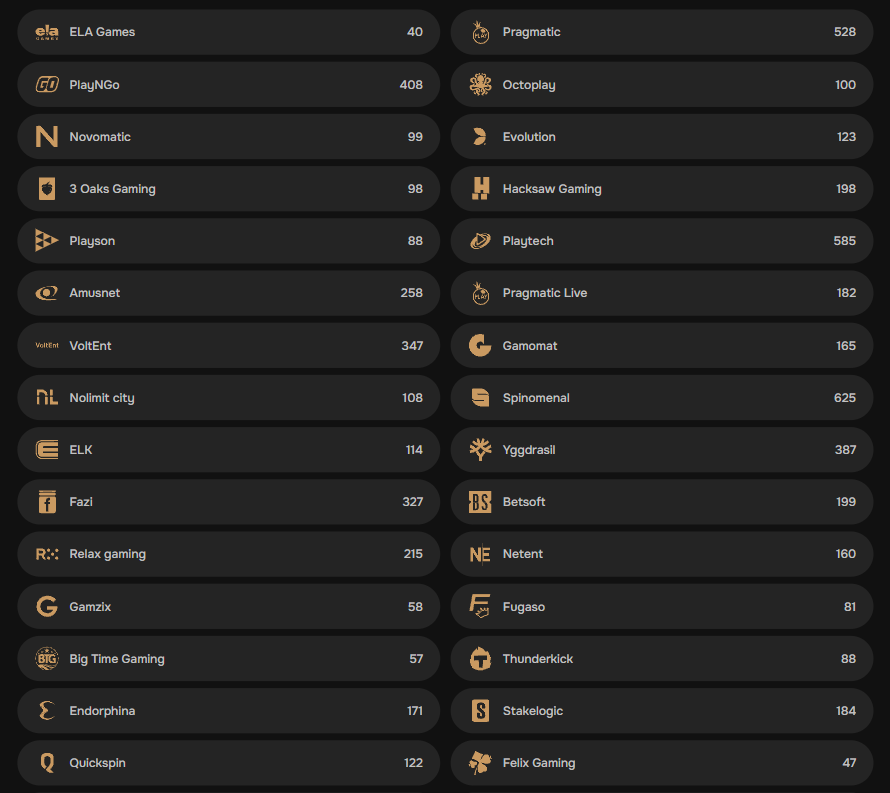Open Relax gaming provider games
The image size is (890, 793).
228,554
